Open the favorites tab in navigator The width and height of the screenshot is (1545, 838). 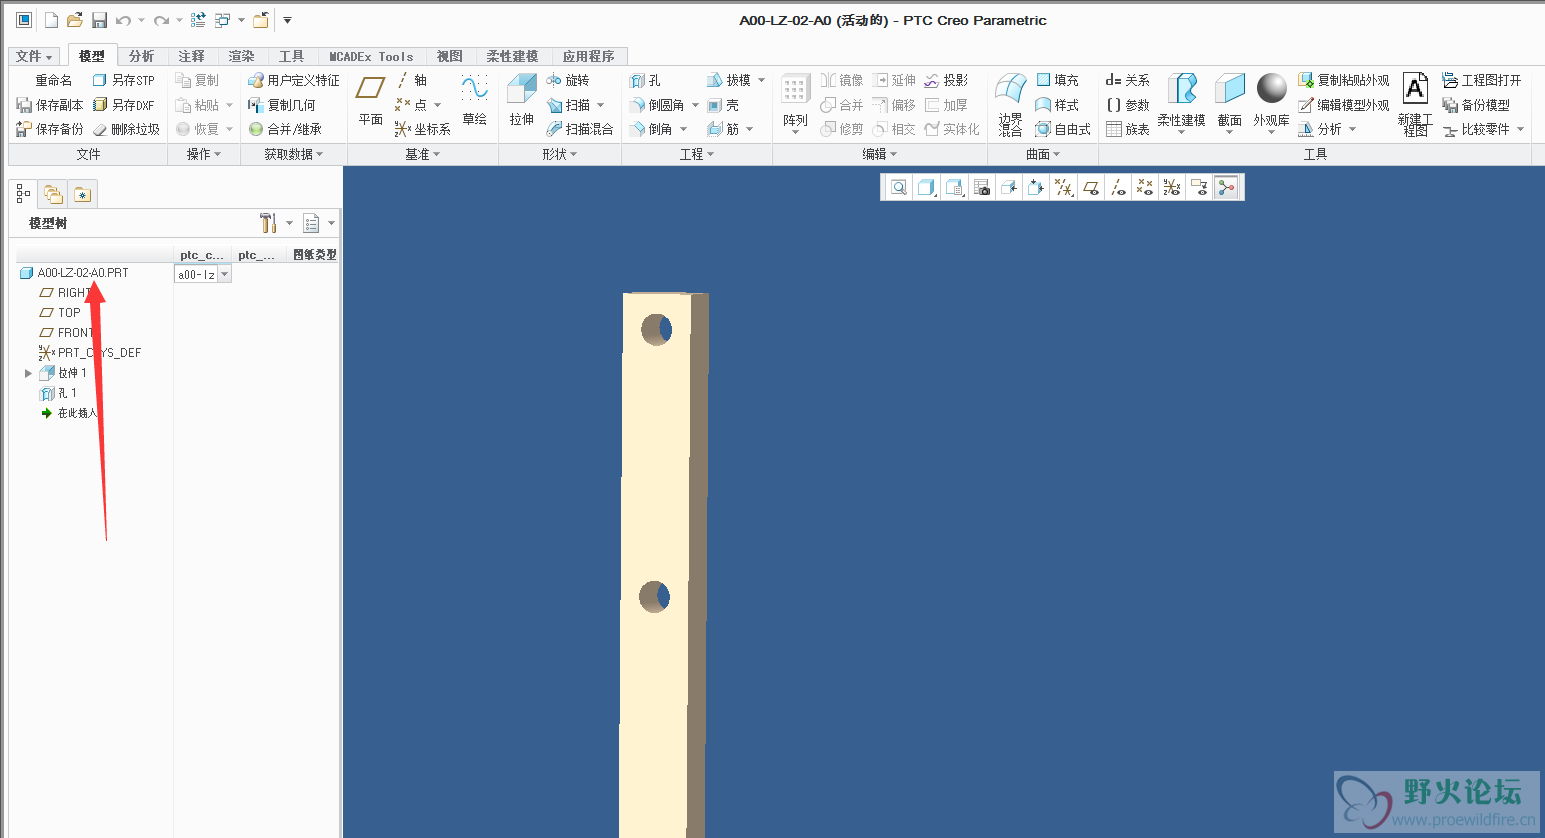82,194
